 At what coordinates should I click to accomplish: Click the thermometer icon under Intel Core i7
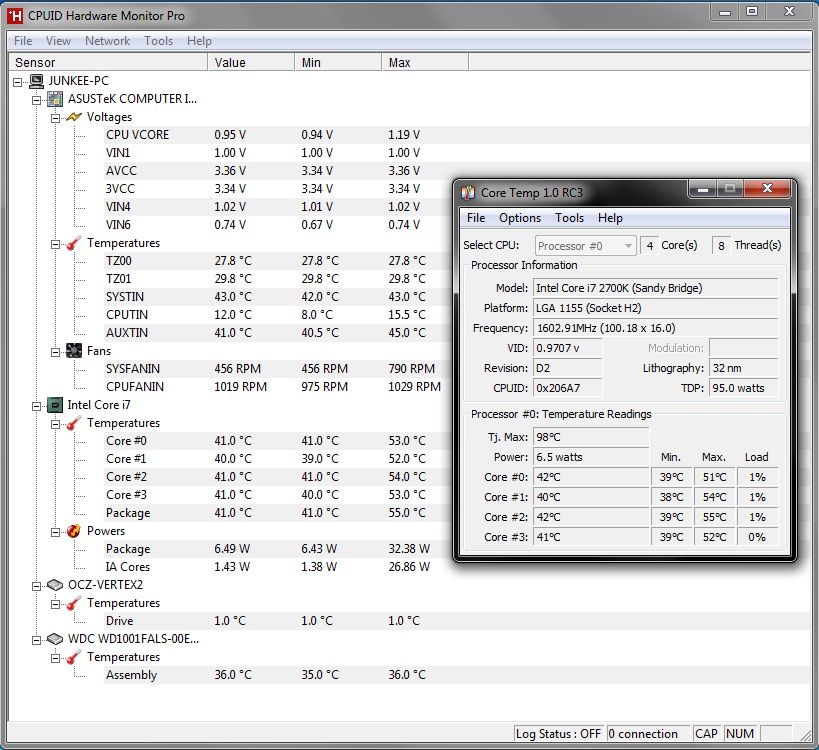pyautogui.click(x=74, y=423)
